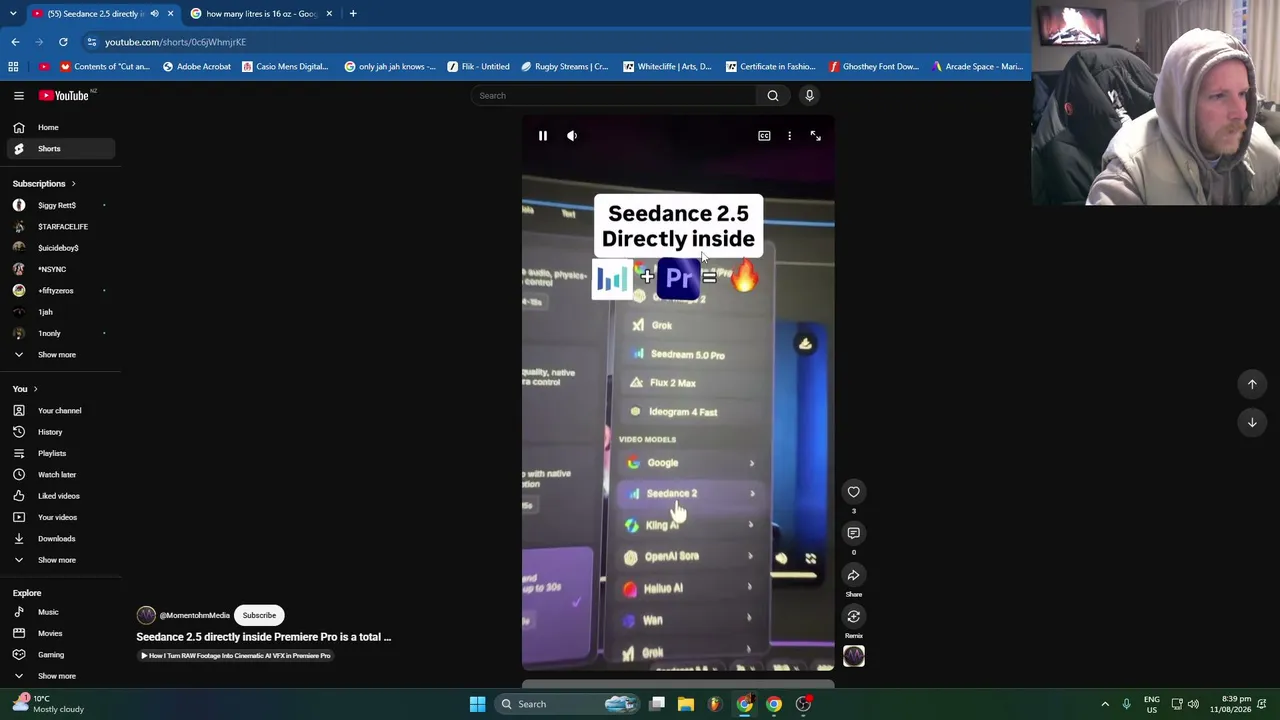
Task: Click the YouTube search magnifier button
Action: [x=773, y=96]
